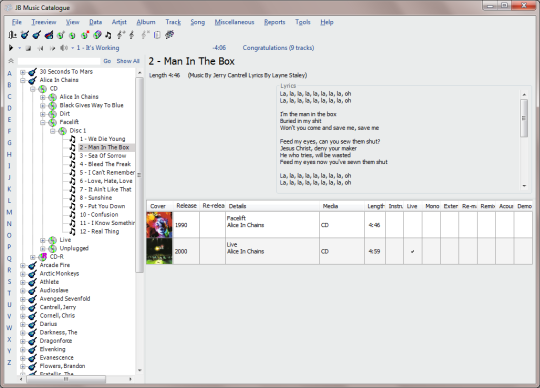Click the Facelift album cover thumbnail
The height and width of the screenshot is (388, 540).
(159, 225)
